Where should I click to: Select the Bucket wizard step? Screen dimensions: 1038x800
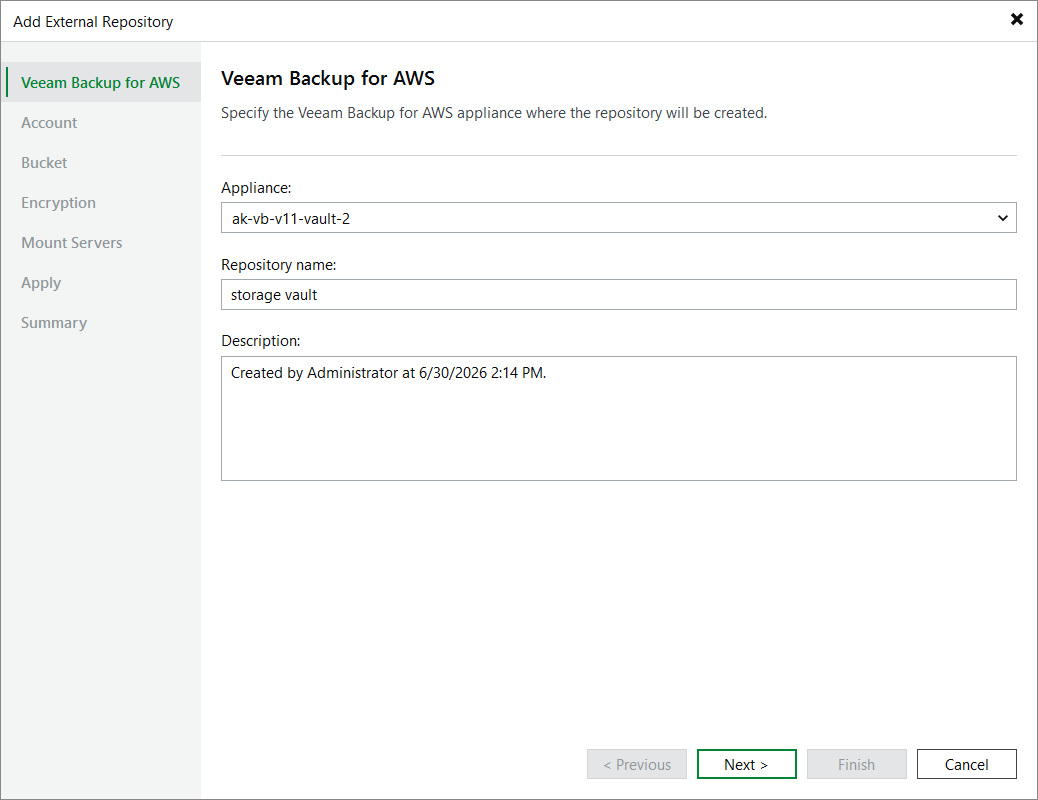click(x=44, y=163)
